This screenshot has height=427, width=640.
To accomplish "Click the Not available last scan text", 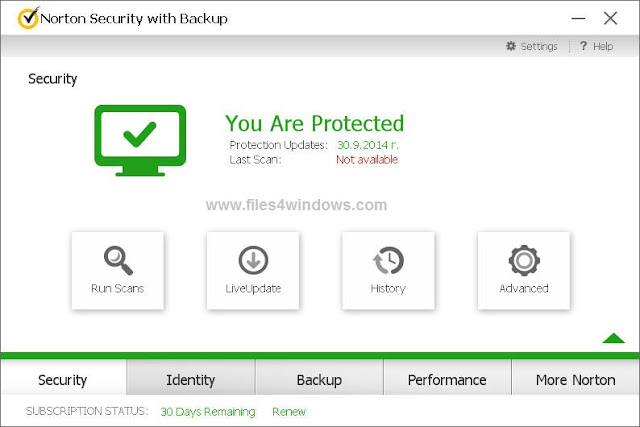I will pos(367,160).
